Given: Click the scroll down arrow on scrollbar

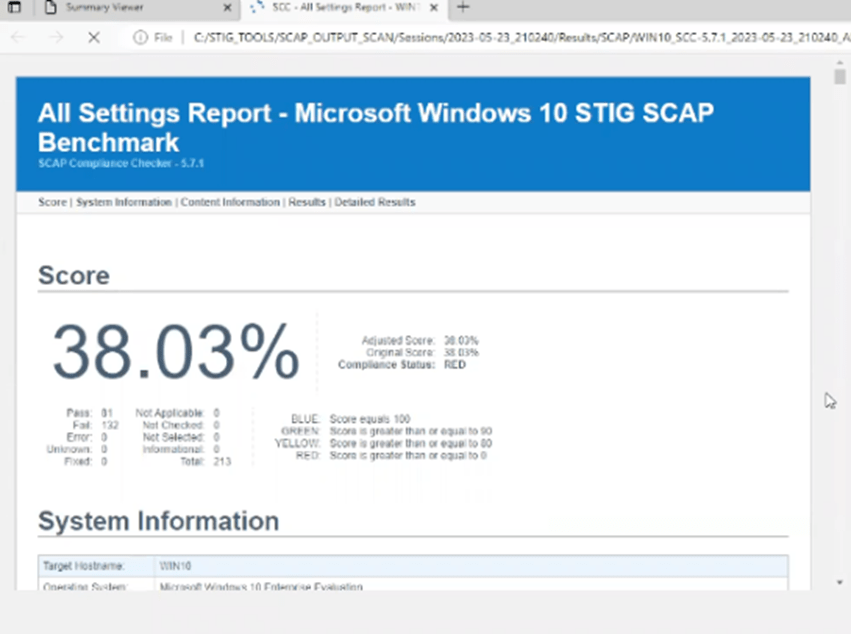Looking at the screenshot, I should pyautogui.click(x=840, y=582).
